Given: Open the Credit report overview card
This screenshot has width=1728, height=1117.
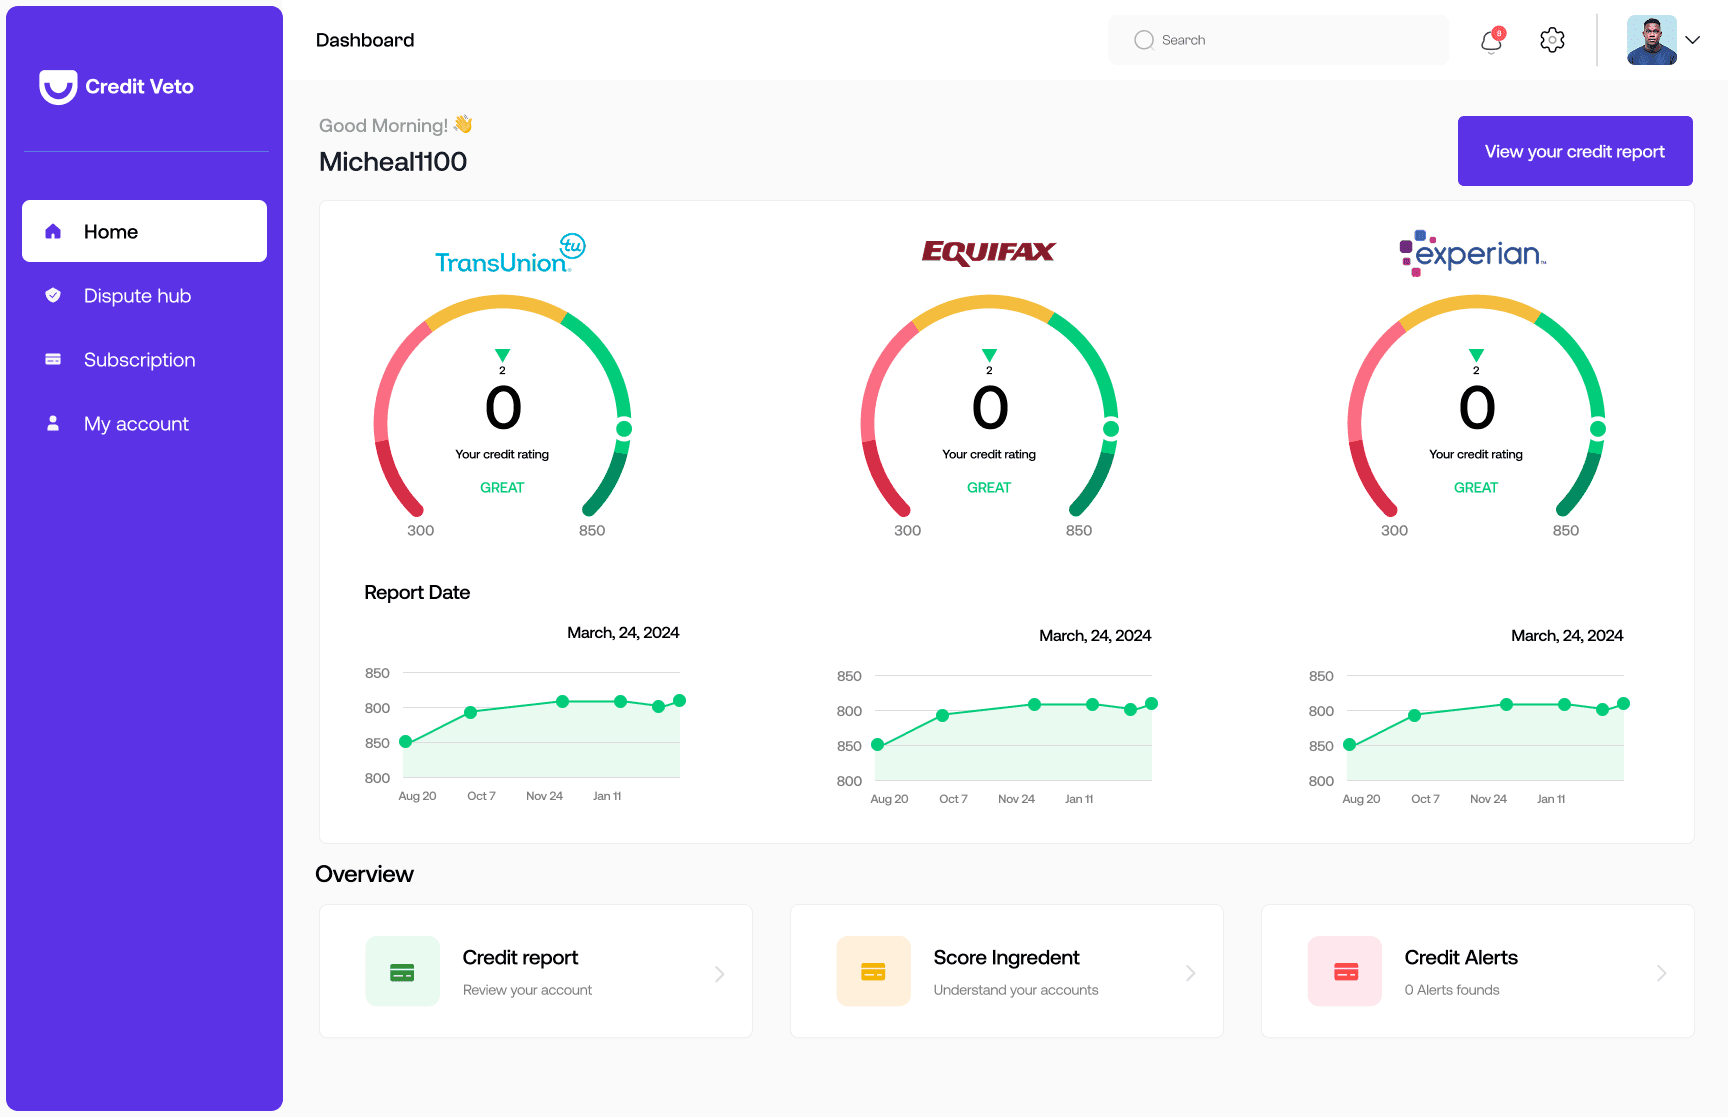Looking at the screenshot, I should point(535,971).
